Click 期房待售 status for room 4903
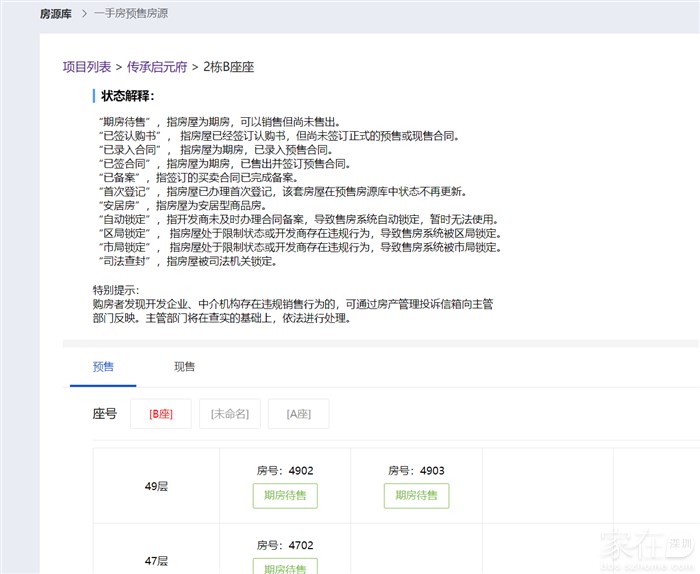700x574 pixels. [416, 495]
